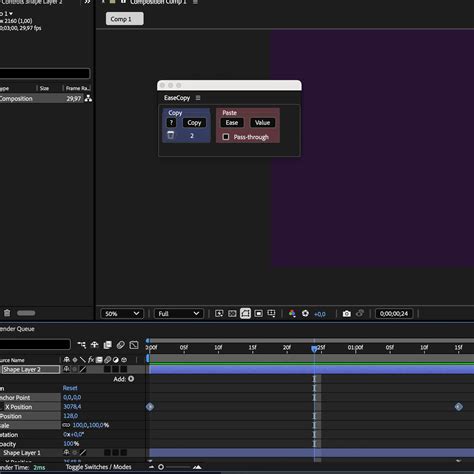Toggle the shy layers icon in timeline header
474x474 pixels.
coord(95,345)
